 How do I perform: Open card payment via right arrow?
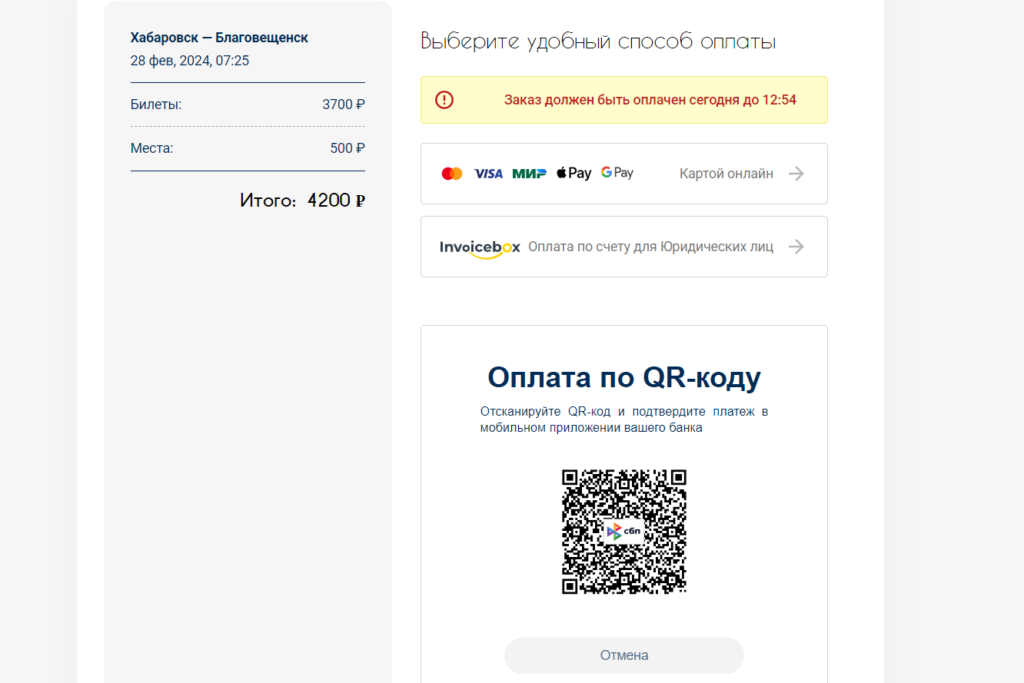796,174
